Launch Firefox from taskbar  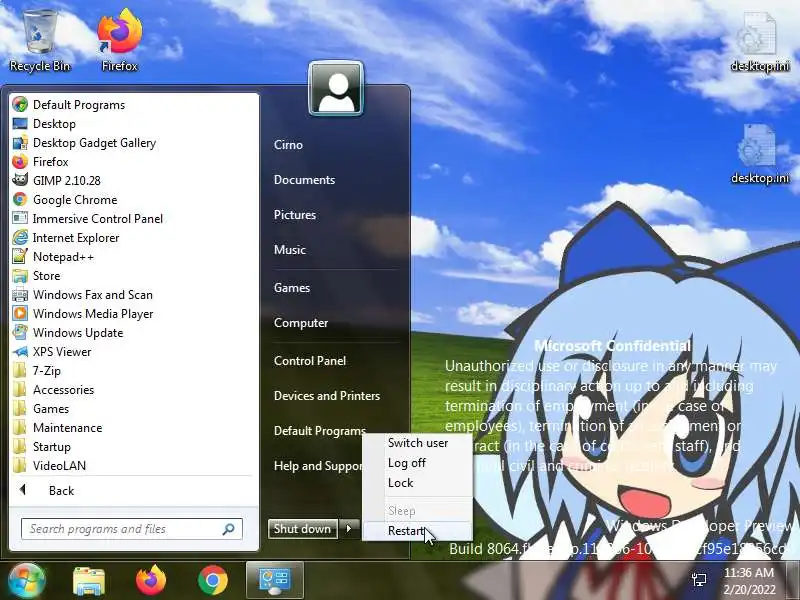click(151, 581)
